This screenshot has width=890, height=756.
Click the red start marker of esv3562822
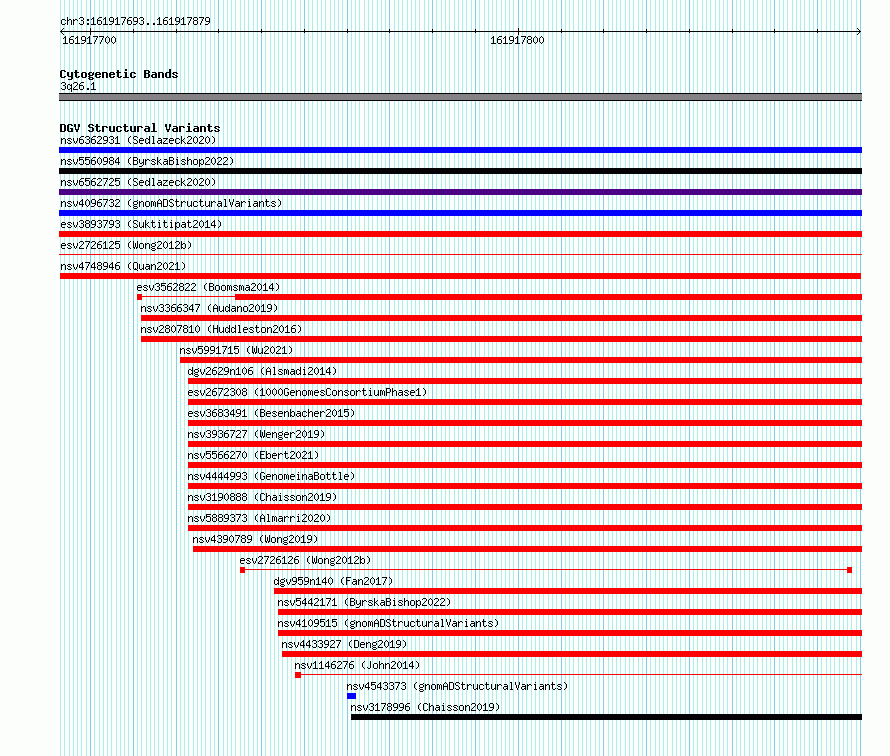pyautogui.click(x=140, y=297)
